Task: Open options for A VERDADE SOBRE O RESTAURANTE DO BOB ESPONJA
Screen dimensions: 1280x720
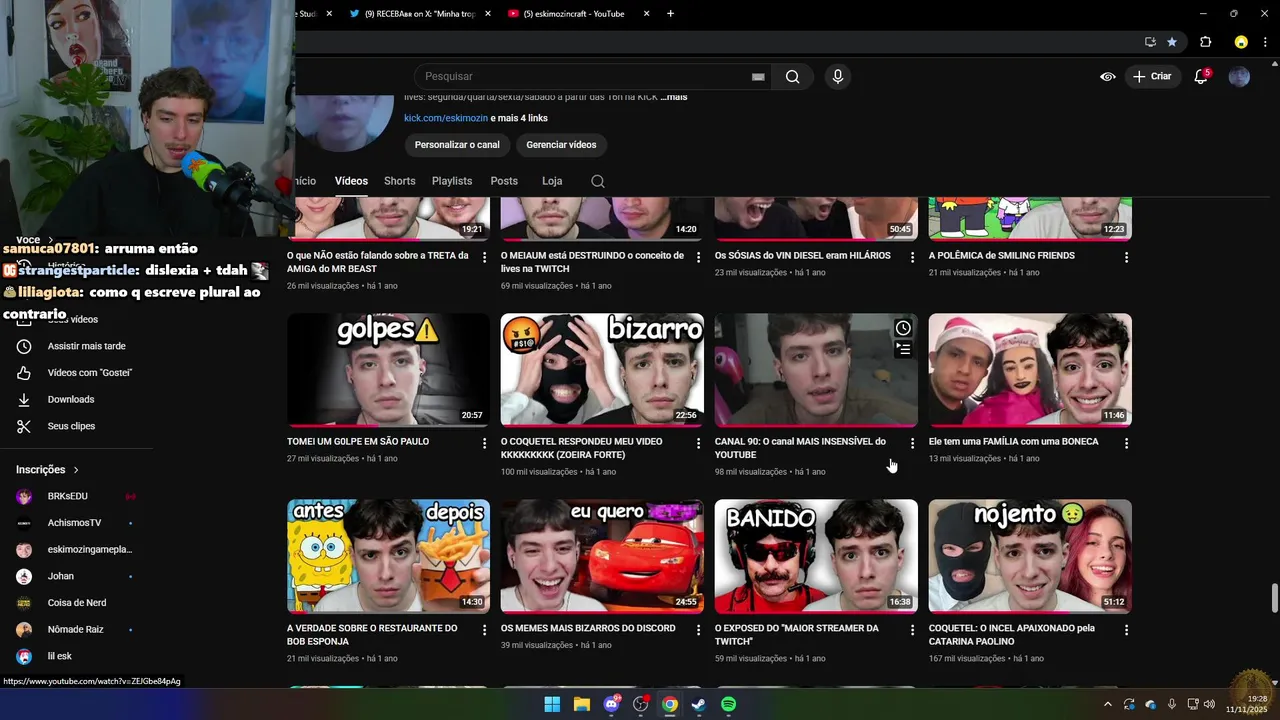Action: pyautogui.click(x=485, y=630)
